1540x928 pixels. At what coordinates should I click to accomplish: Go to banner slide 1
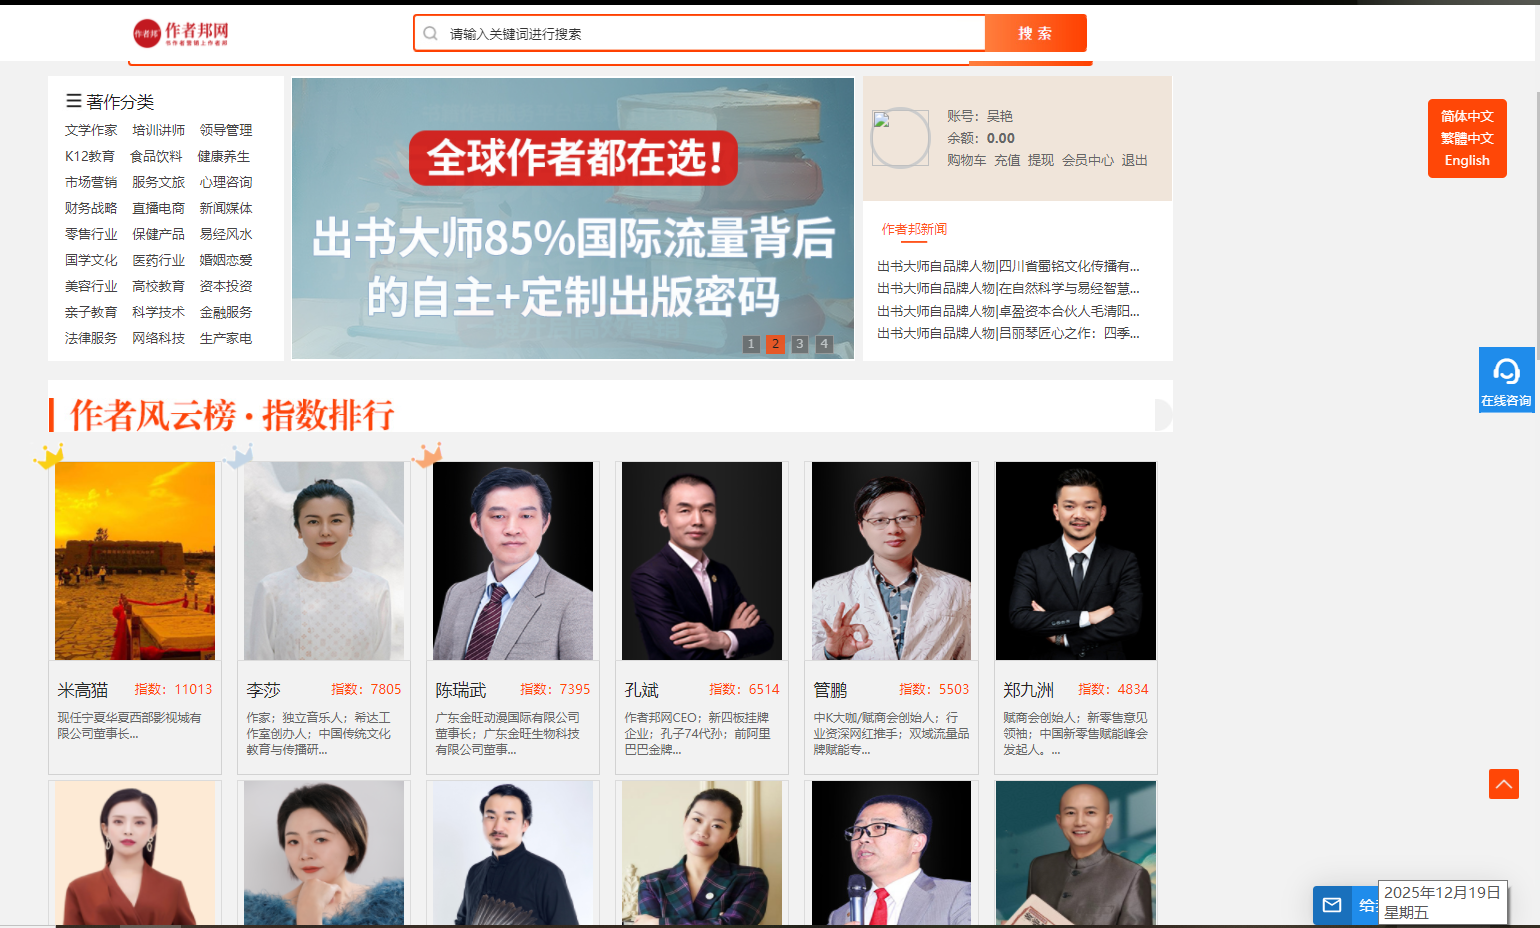751,344
